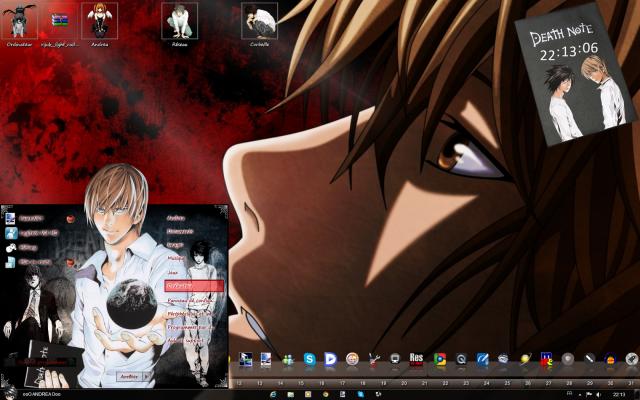Viewport: 640px width, 400px height.
Task: Open the Andrea user folder desktop icon
Action: pyautogui.click(x=100, y=24)
